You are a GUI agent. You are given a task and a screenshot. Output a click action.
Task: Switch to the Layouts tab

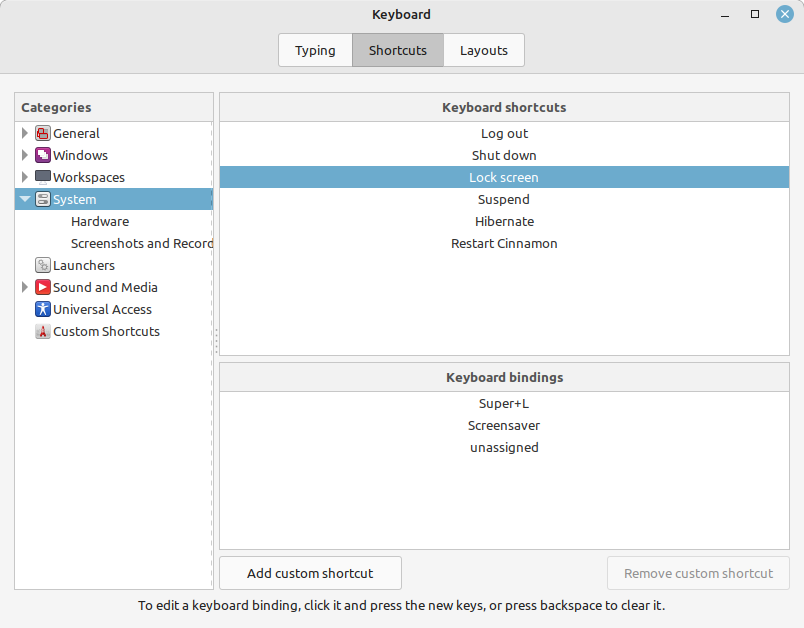click(x=484, y=50)
